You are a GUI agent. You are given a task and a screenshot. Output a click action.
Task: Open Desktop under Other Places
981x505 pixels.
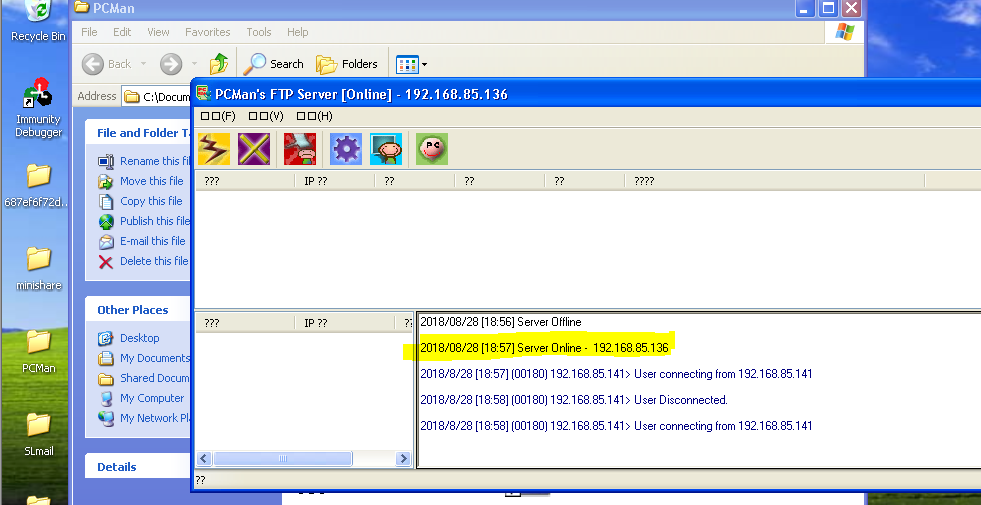click(129, 338)
